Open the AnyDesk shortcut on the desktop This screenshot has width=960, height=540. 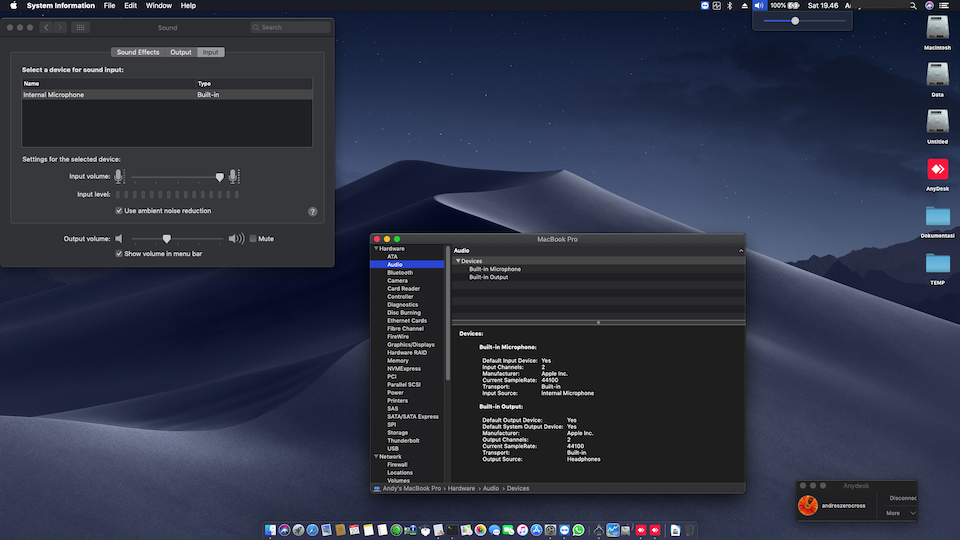tap(937, 171)
